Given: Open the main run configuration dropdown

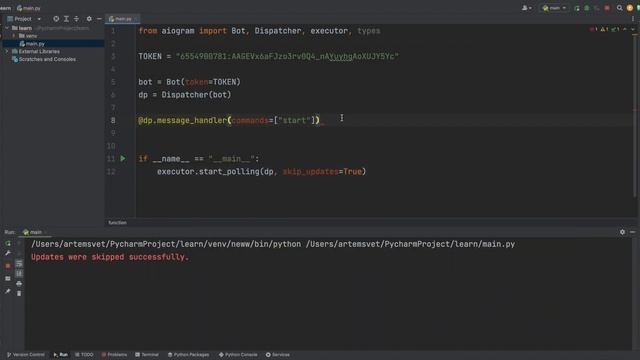Looking at the screenshot, I should (x=554, y=8).
